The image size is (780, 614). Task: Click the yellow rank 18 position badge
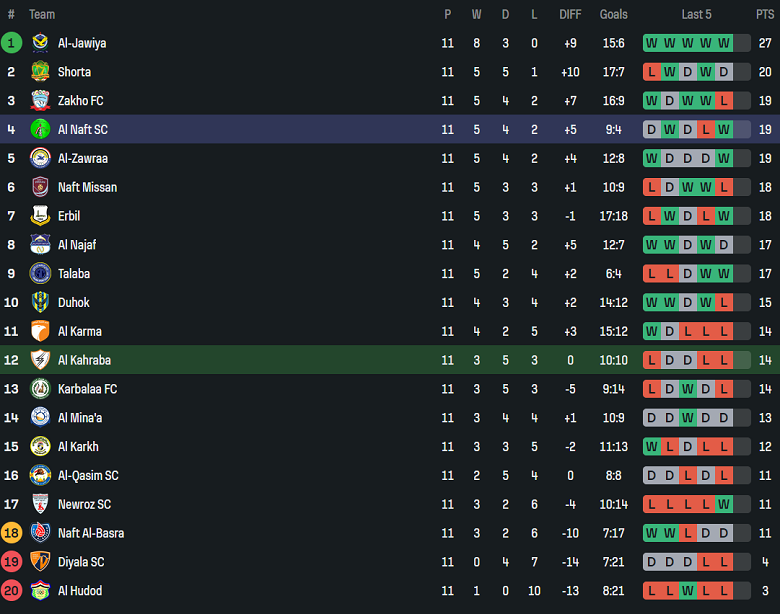11,533
